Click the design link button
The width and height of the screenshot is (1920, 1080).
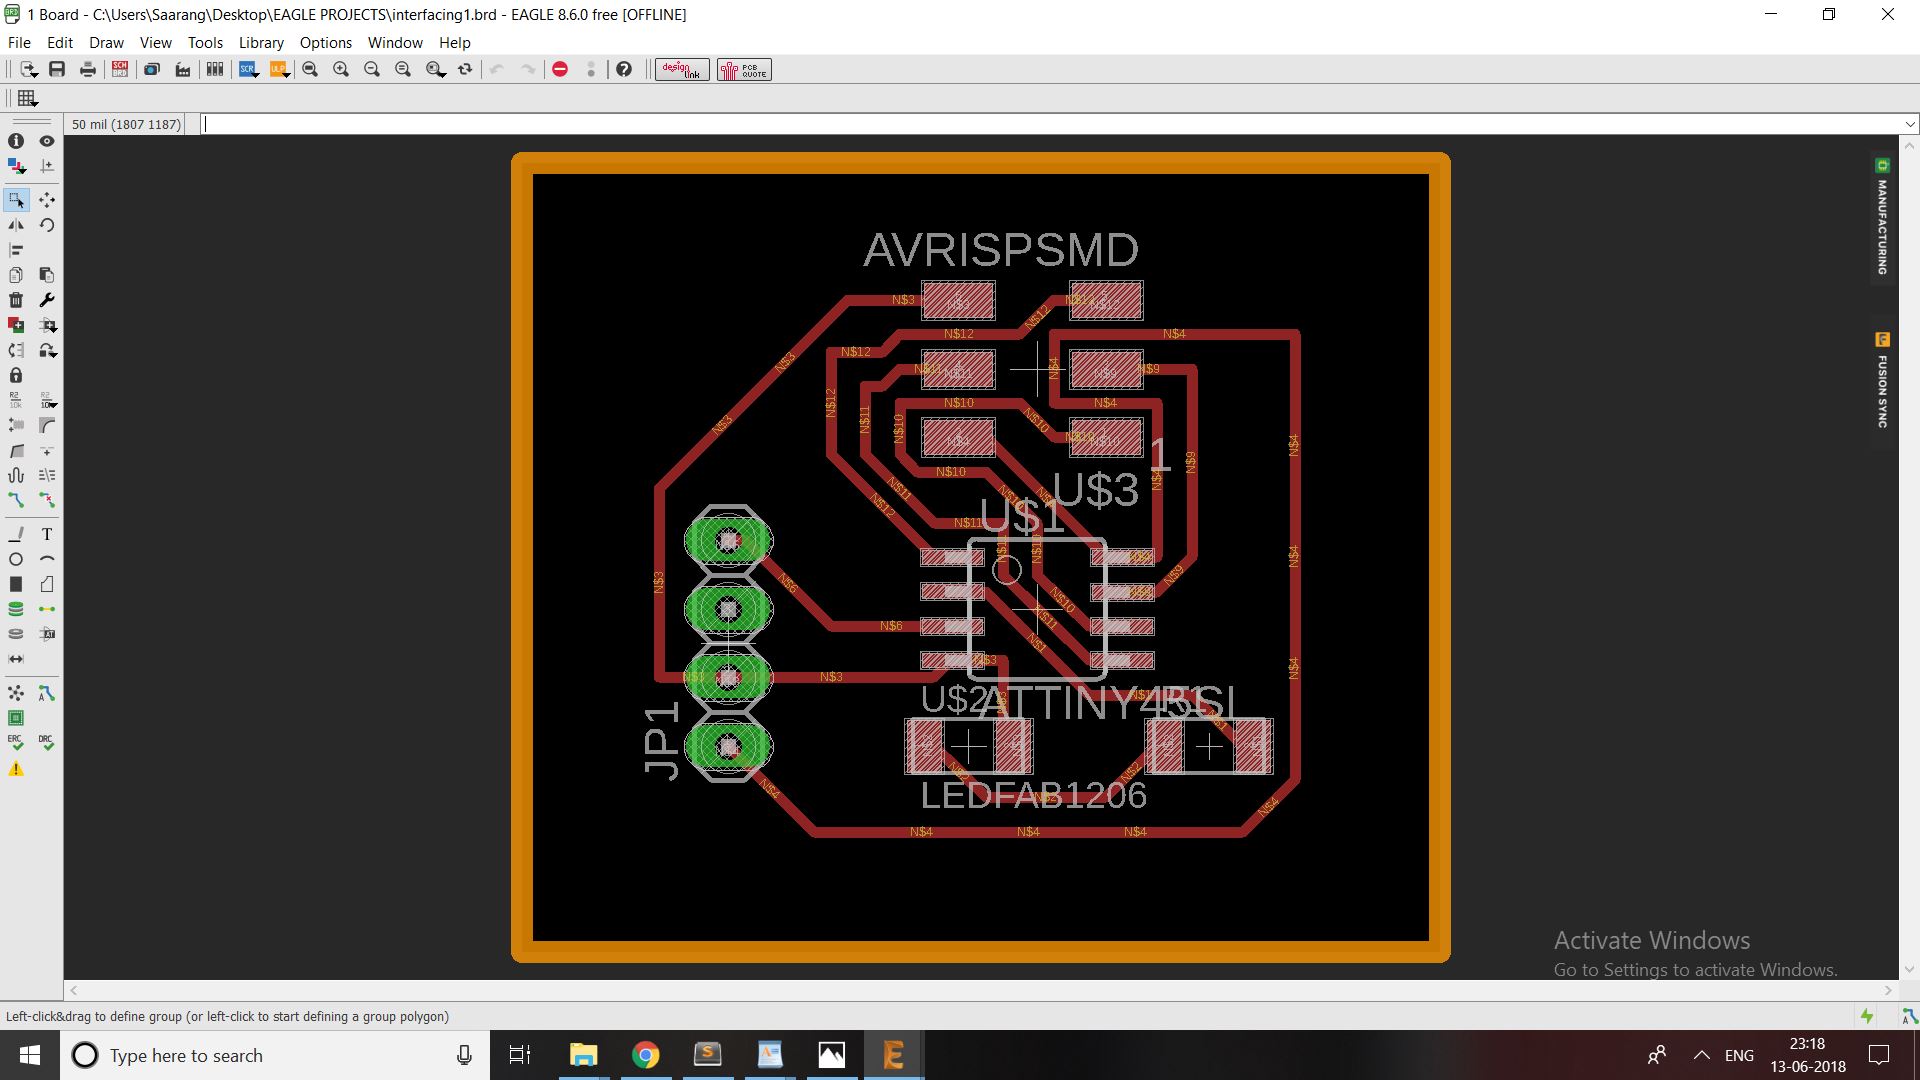point(682,69)
